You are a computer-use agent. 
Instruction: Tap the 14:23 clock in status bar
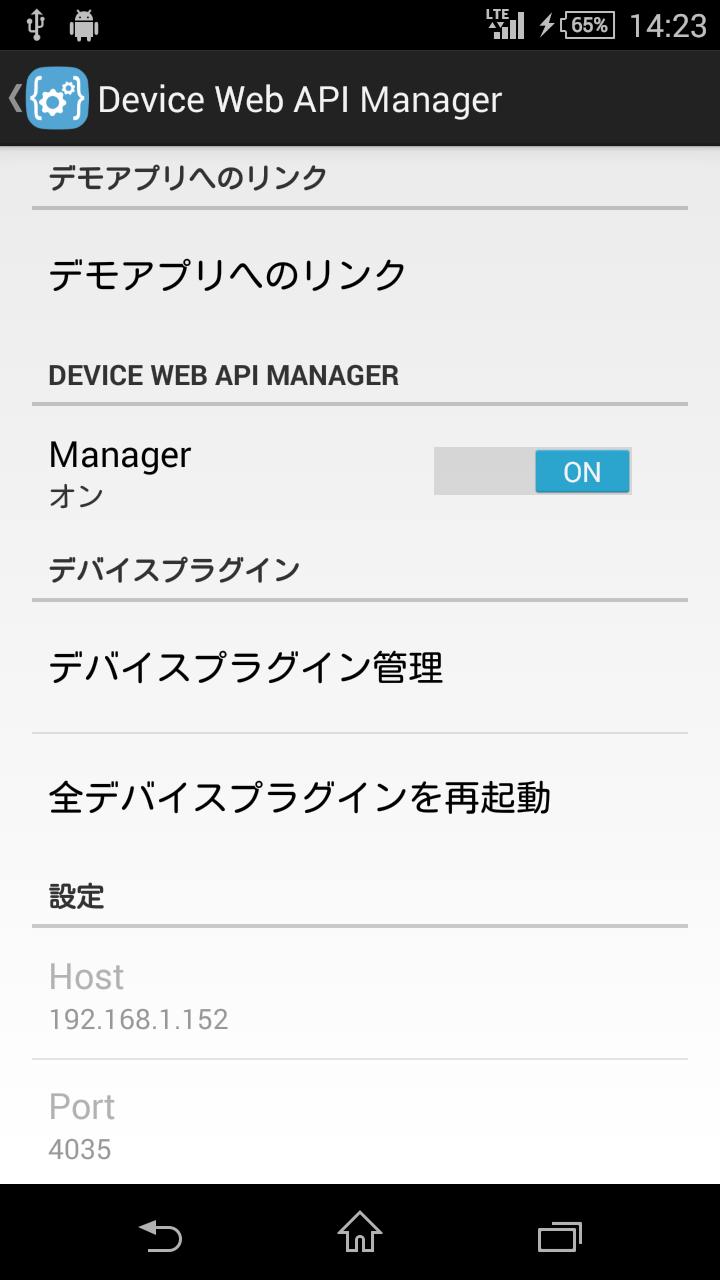667,25
